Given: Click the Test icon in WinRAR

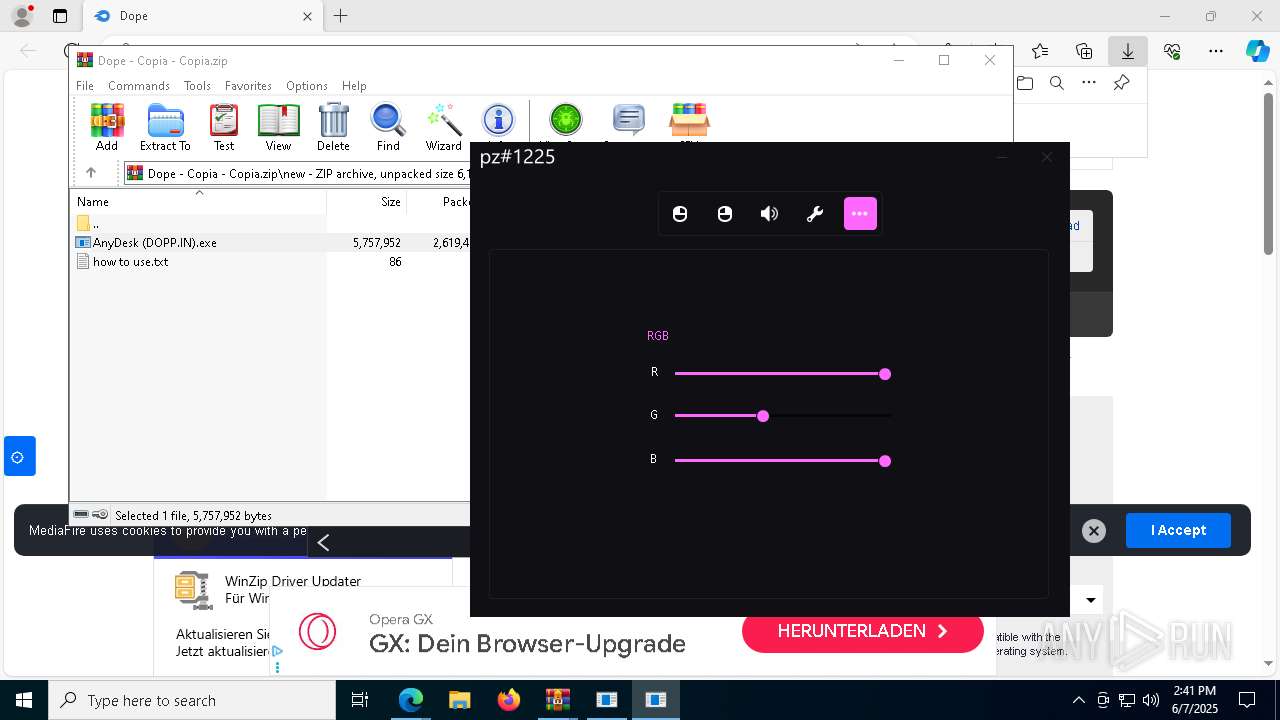Looking at the screenshot, I should pyautogui.click(x=224, y=128).
